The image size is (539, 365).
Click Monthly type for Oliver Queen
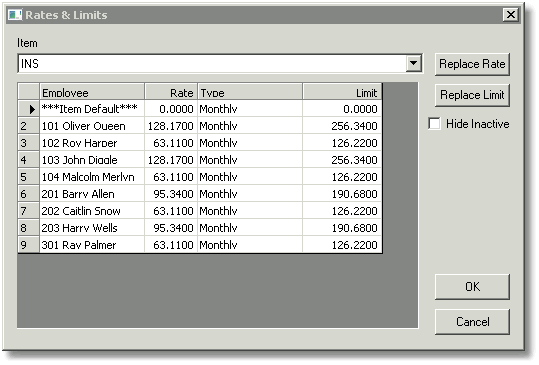250,126
